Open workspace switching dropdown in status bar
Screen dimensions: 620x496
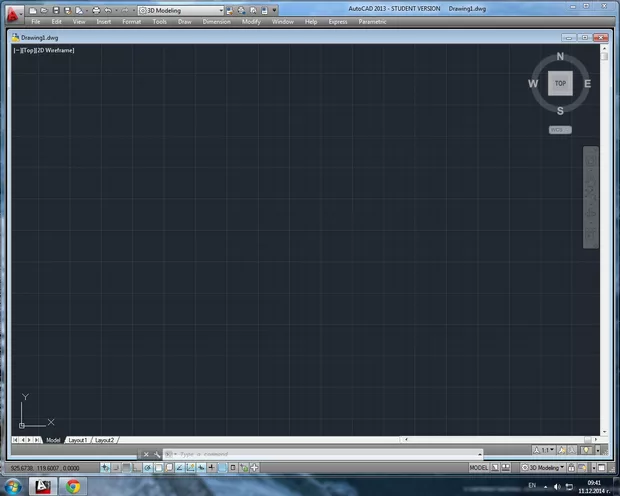click(546, 467)
